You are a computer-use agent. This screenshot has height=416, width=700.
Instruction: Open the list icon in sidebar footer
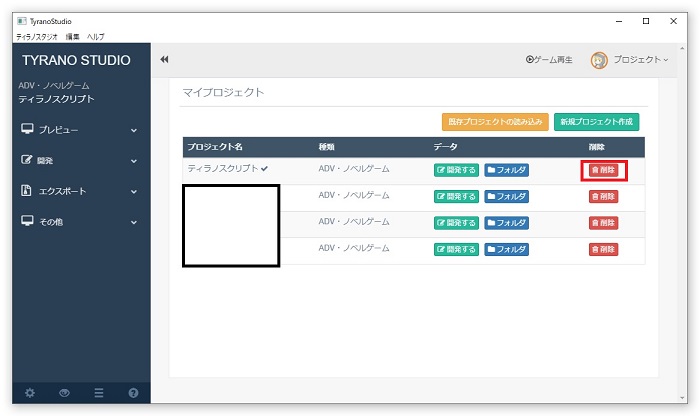click(99, 393)
